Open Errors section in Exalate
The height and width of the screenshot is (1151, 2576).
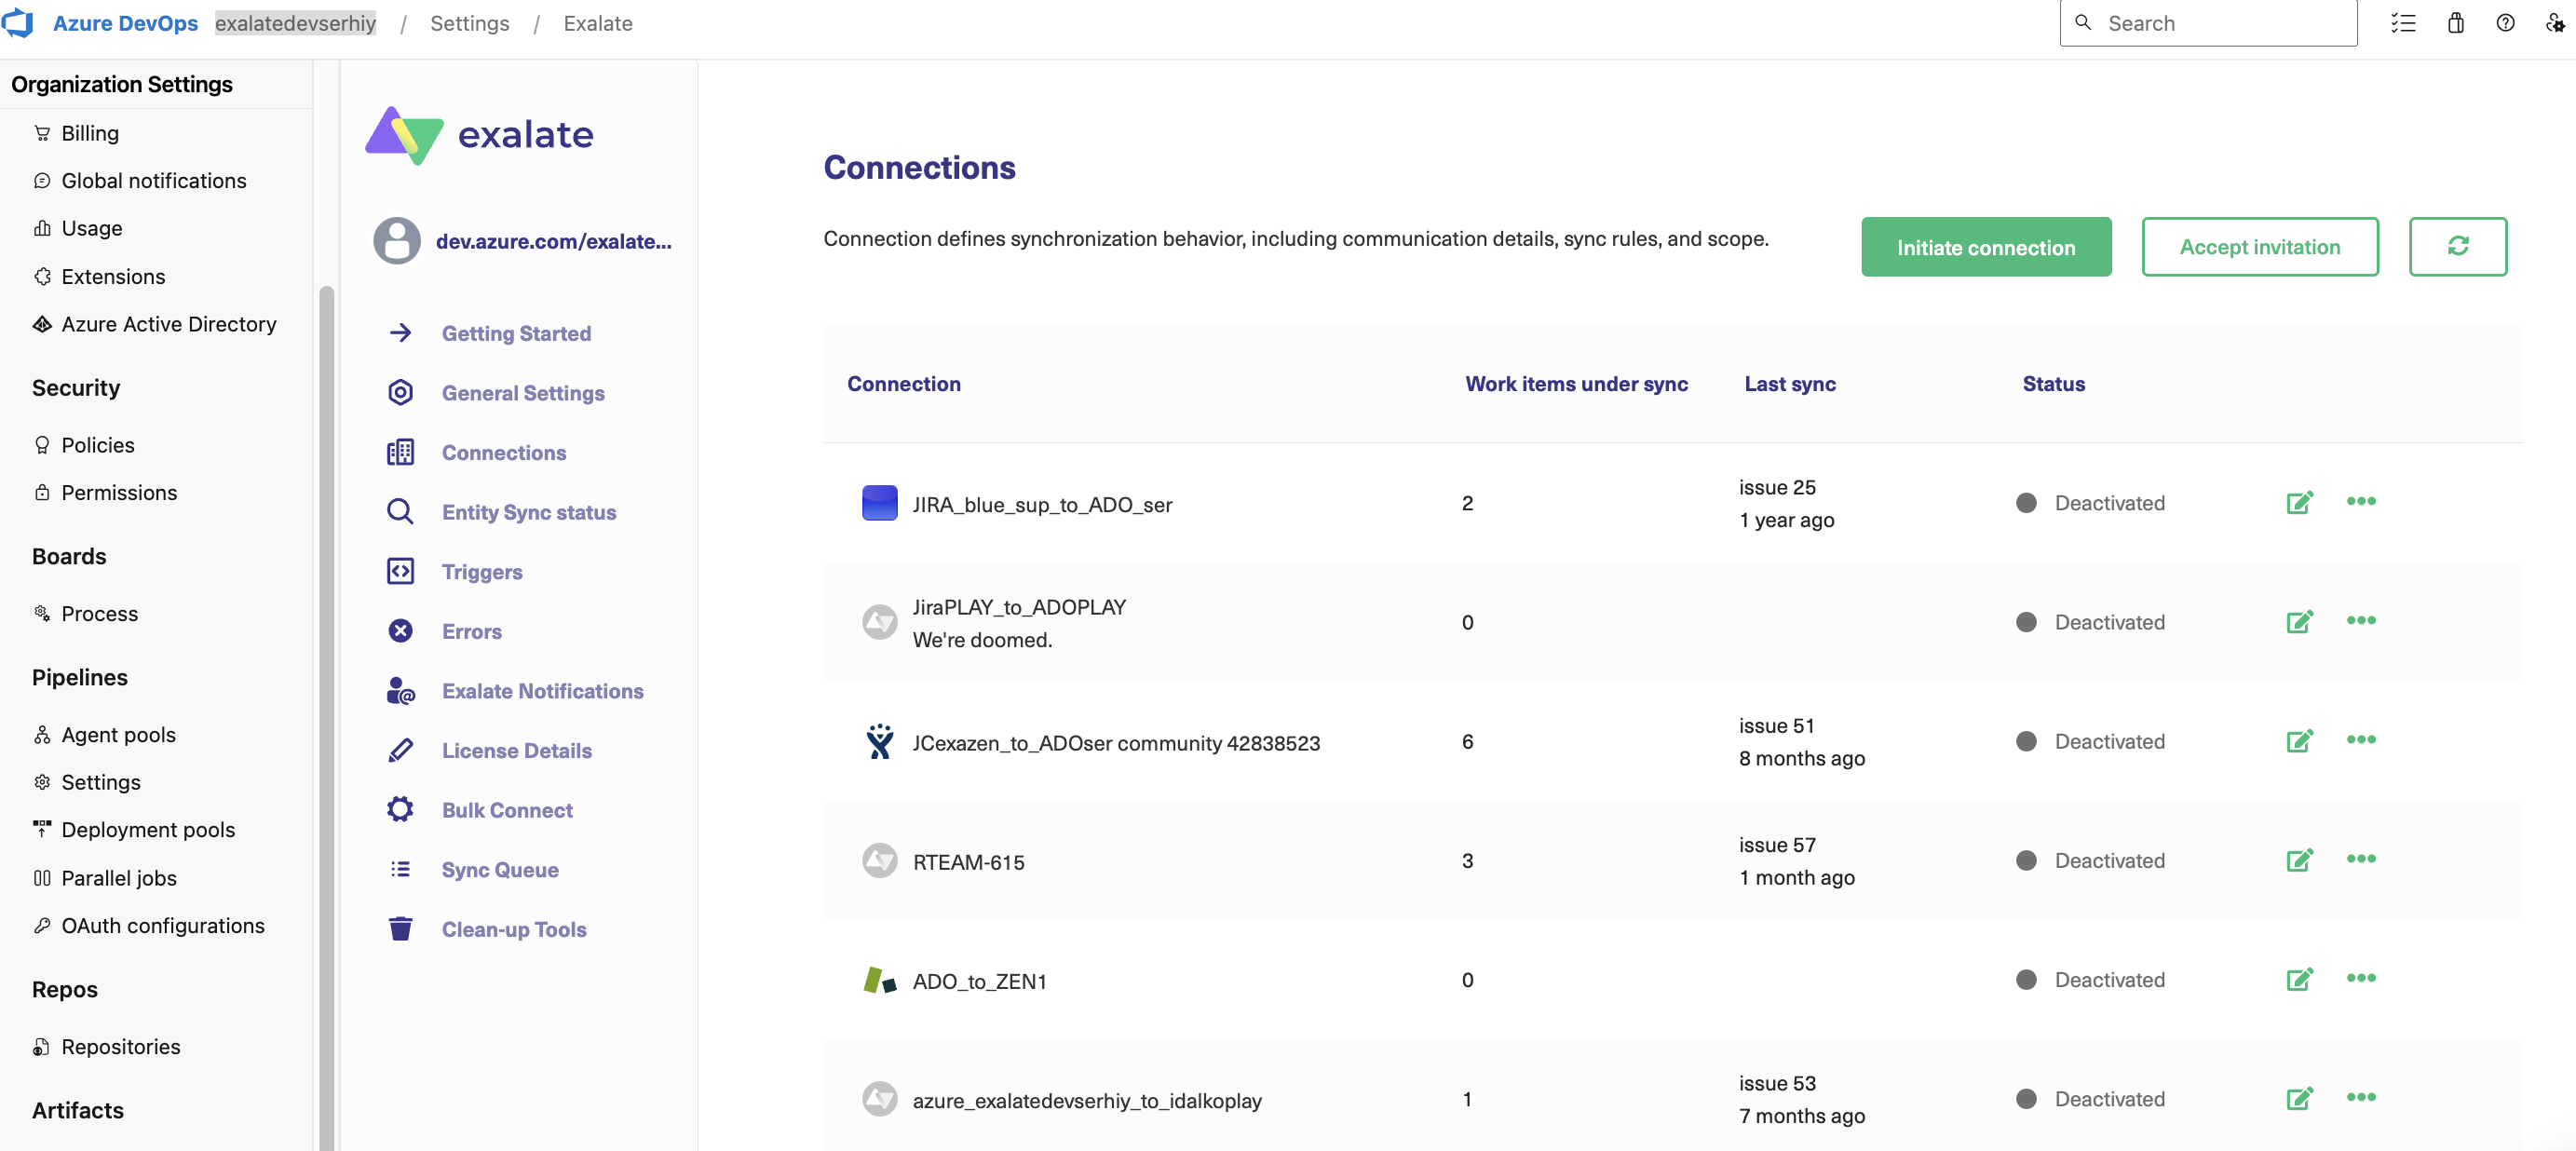tap(471, 630)
